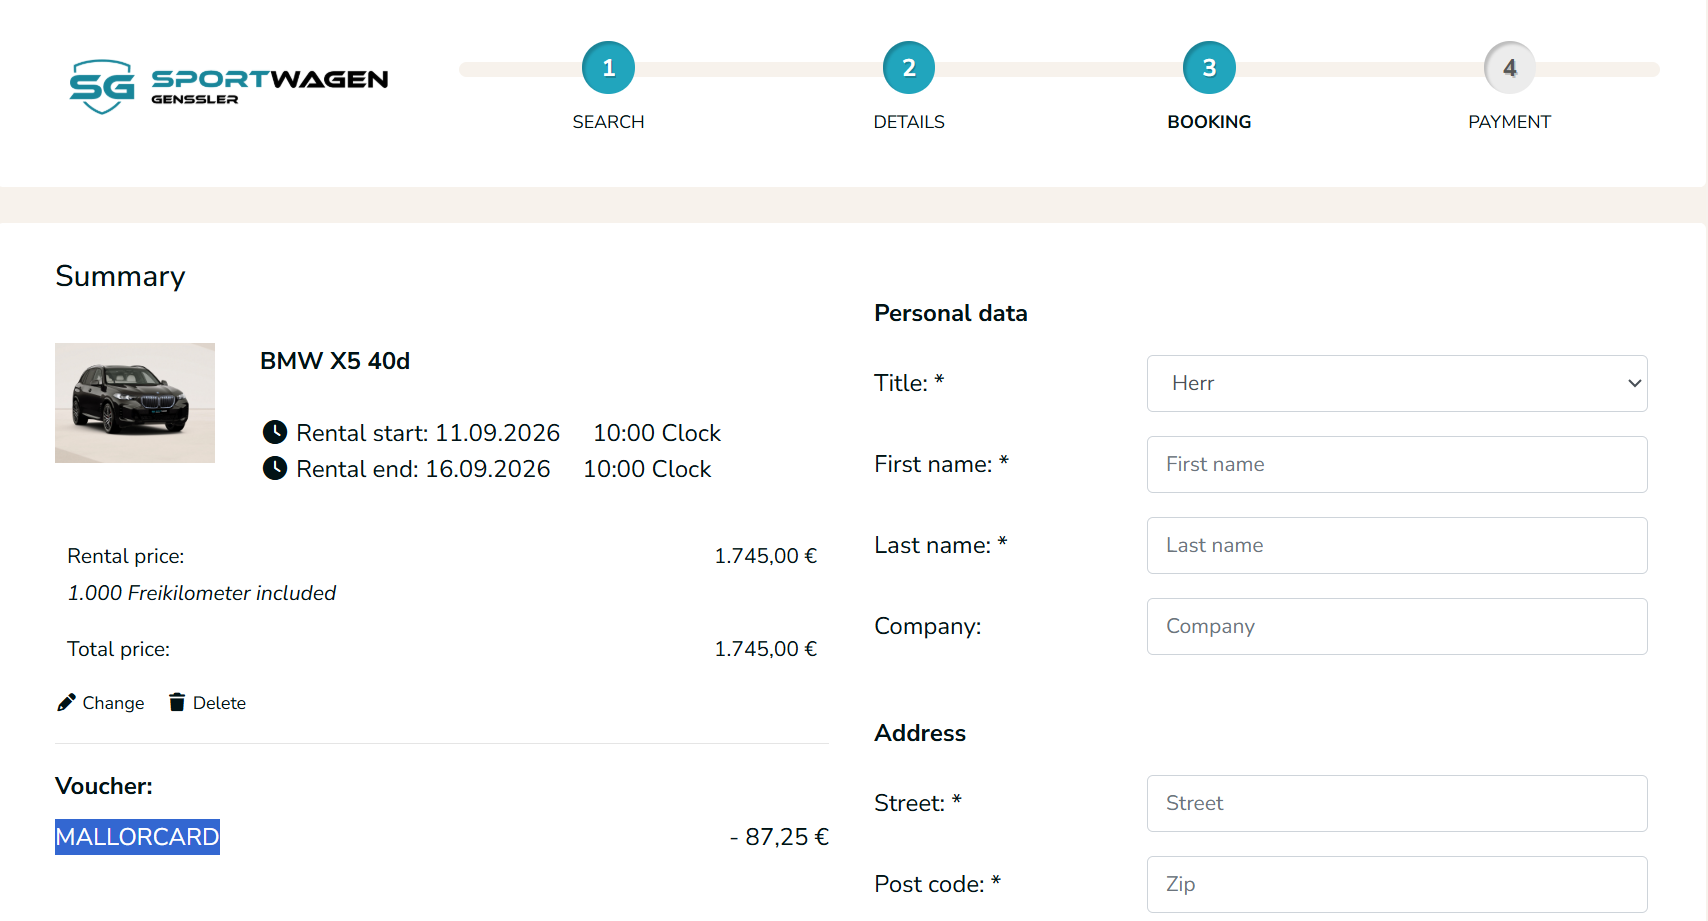The height and width of the screenshot is (921, 1708).
Task: Go to step 2 Details circle
Action: (909, 68)
